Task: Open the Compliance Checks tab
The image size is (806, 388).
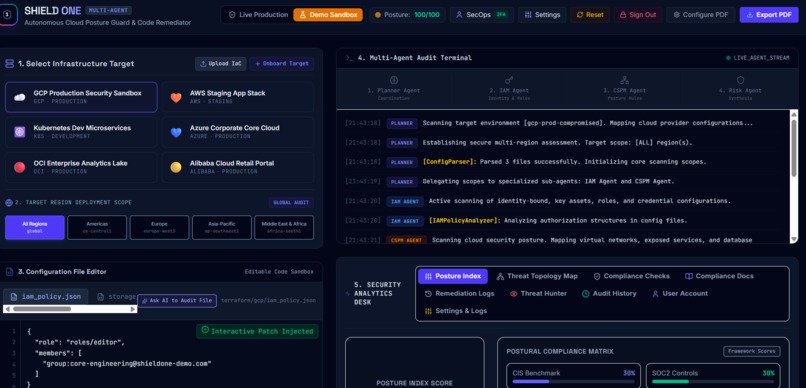Action: (631, 276)
